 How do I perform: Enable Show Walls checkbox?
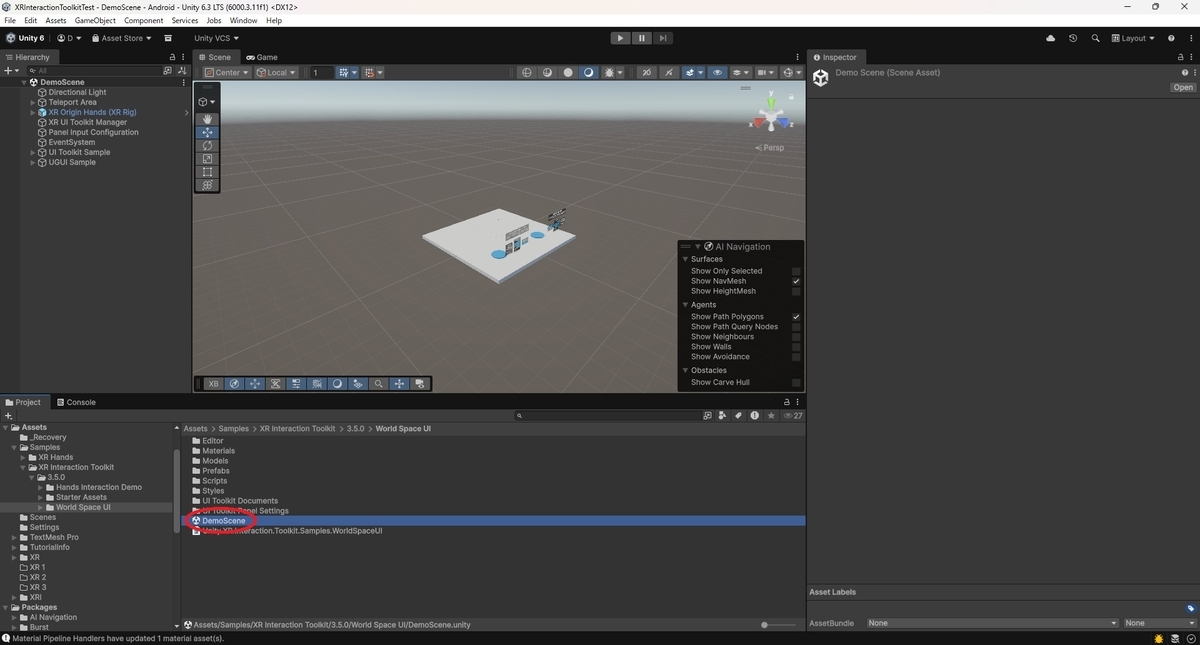tap(796, 347)
